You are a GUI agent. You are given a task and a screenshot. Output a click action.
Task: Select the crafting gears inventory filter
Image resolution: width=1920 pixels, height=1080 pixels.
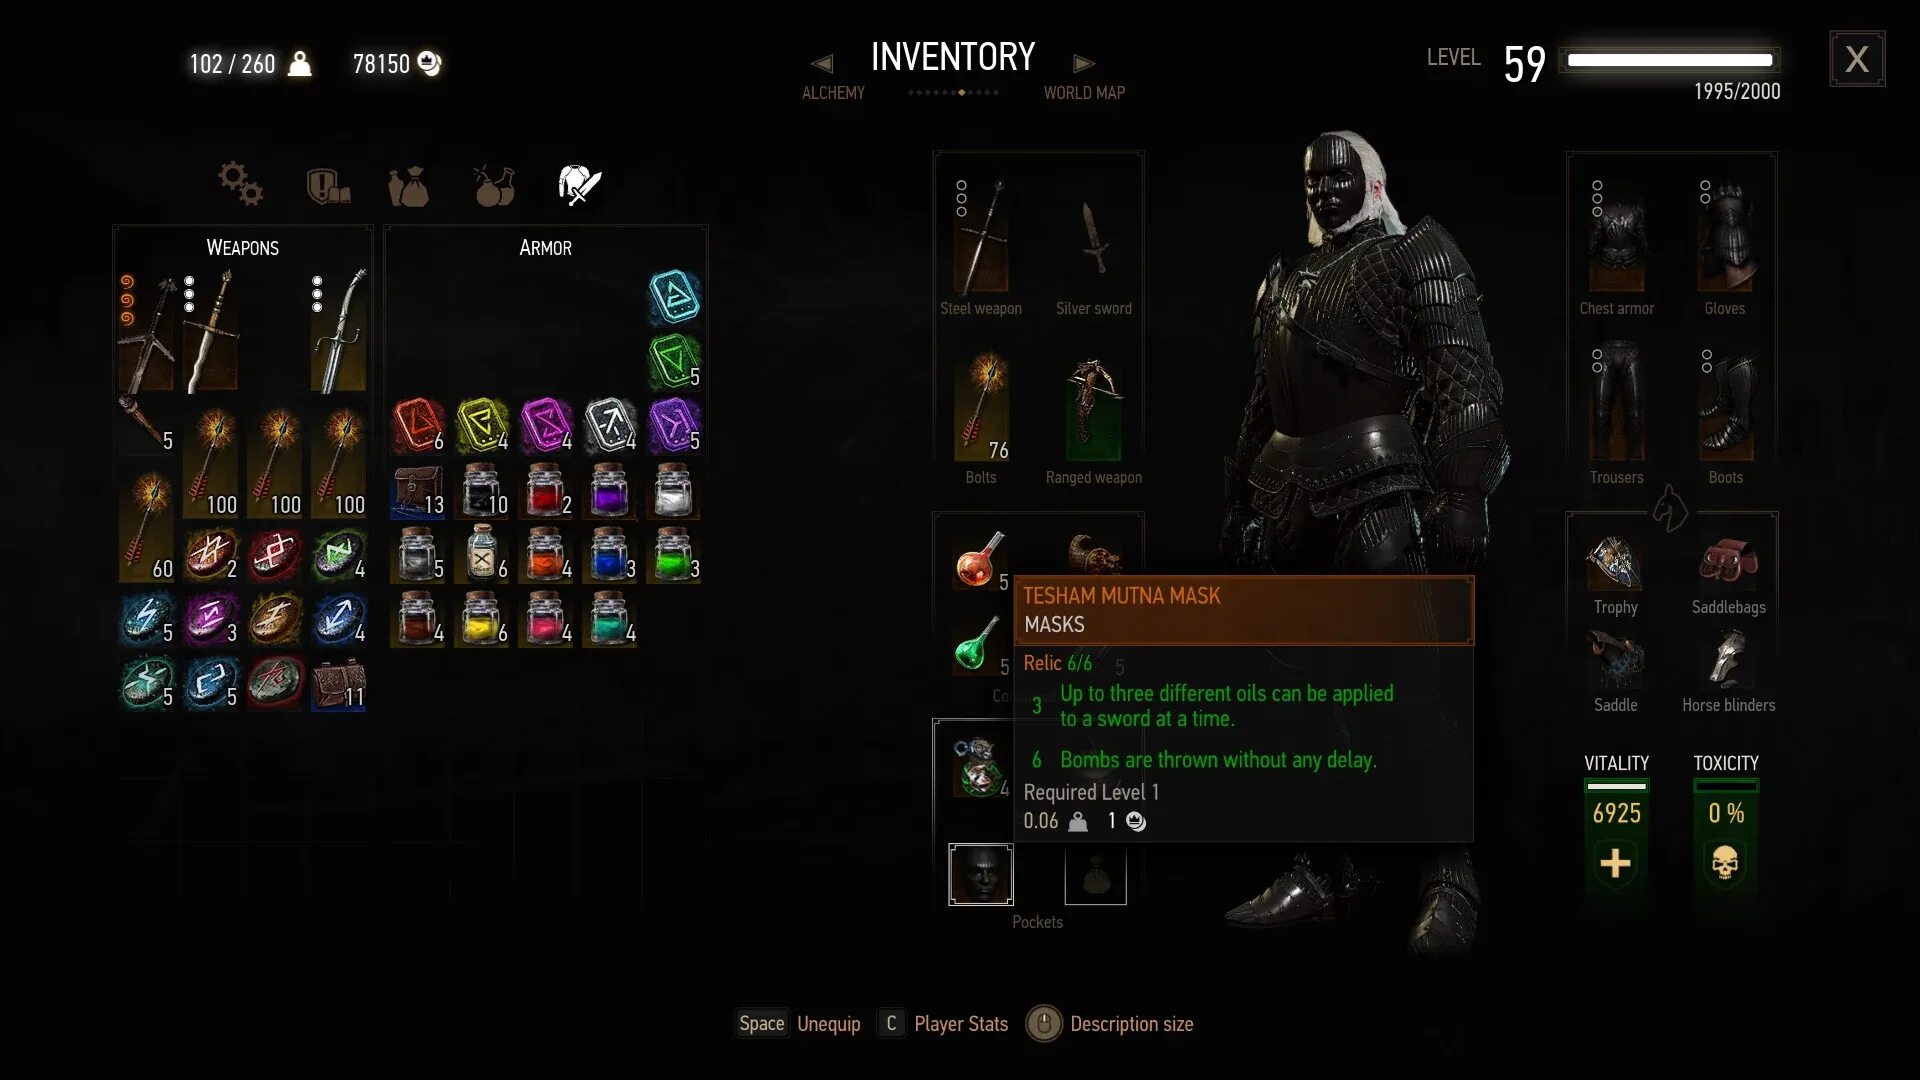tap(240, 184)
